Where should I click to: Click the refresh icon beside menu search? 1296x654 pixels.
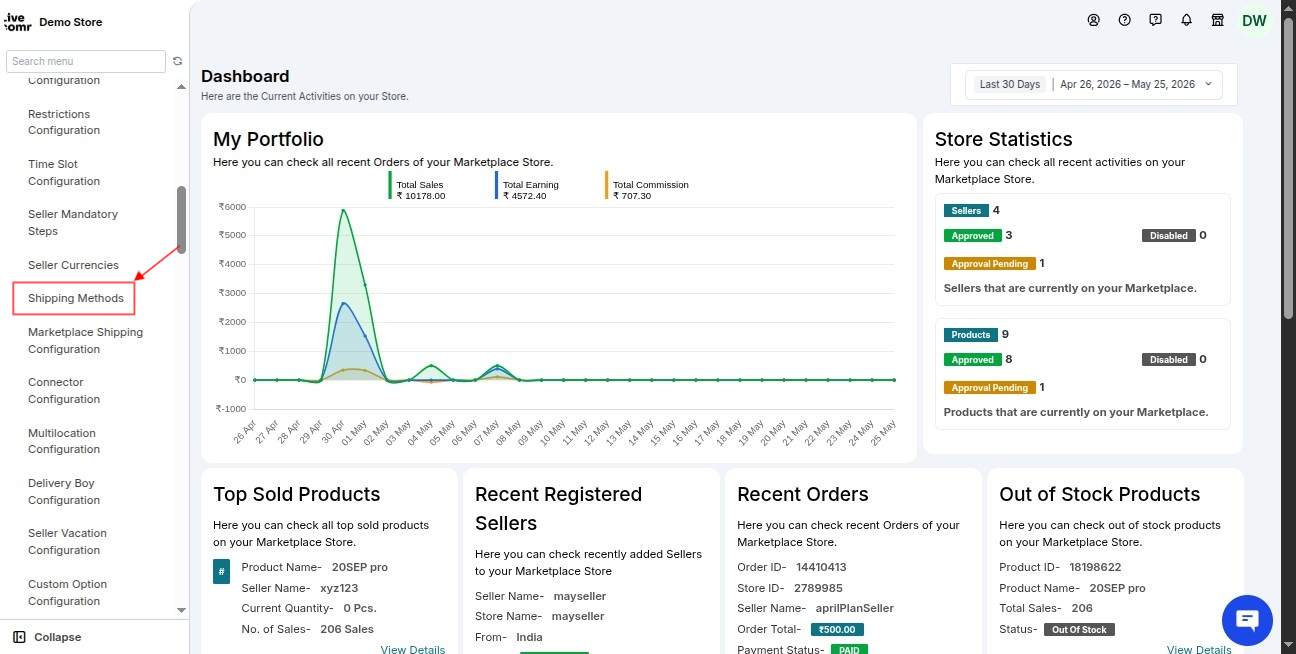[178, 61]
